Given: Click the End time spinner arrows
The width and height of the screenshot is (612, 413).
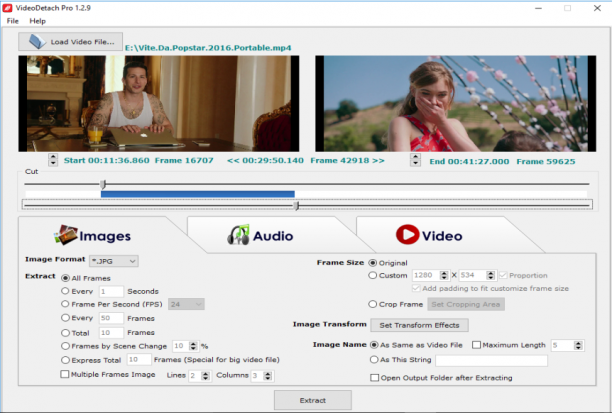Looking at the screenshot, I should click(x=415, y=160).
